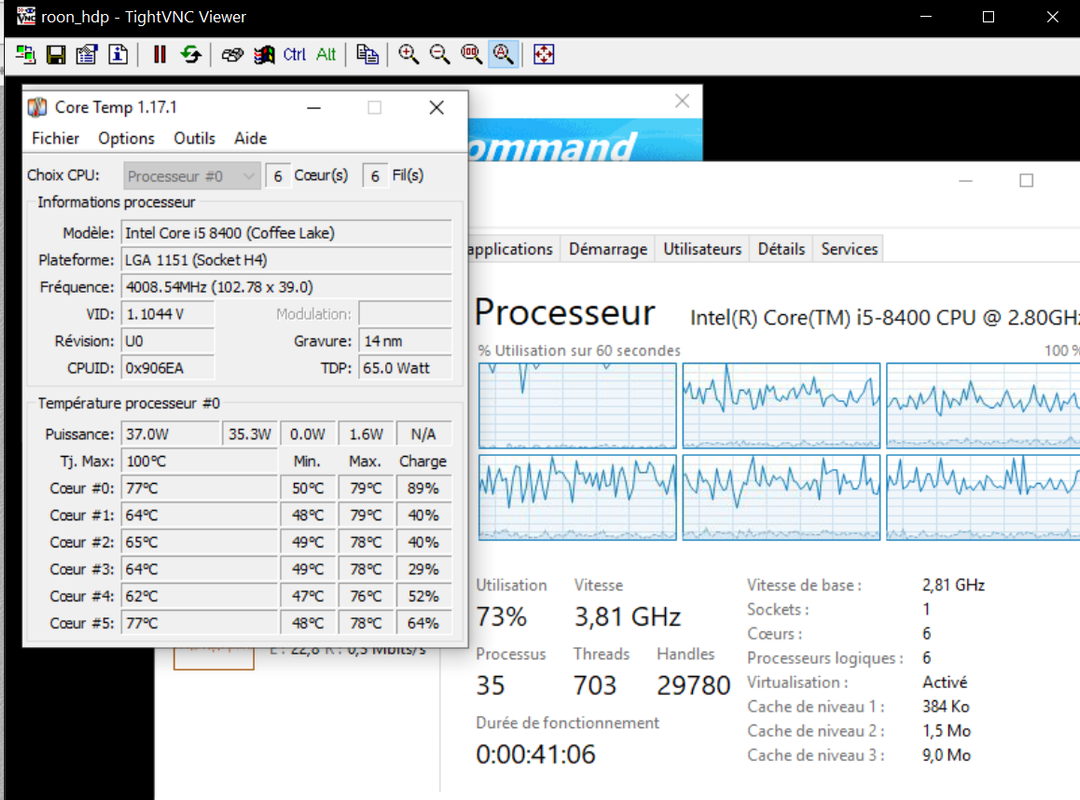Screen dimensions: 1080x800
Task: Maximize the Task Manager window
Action: point(1026,181)
